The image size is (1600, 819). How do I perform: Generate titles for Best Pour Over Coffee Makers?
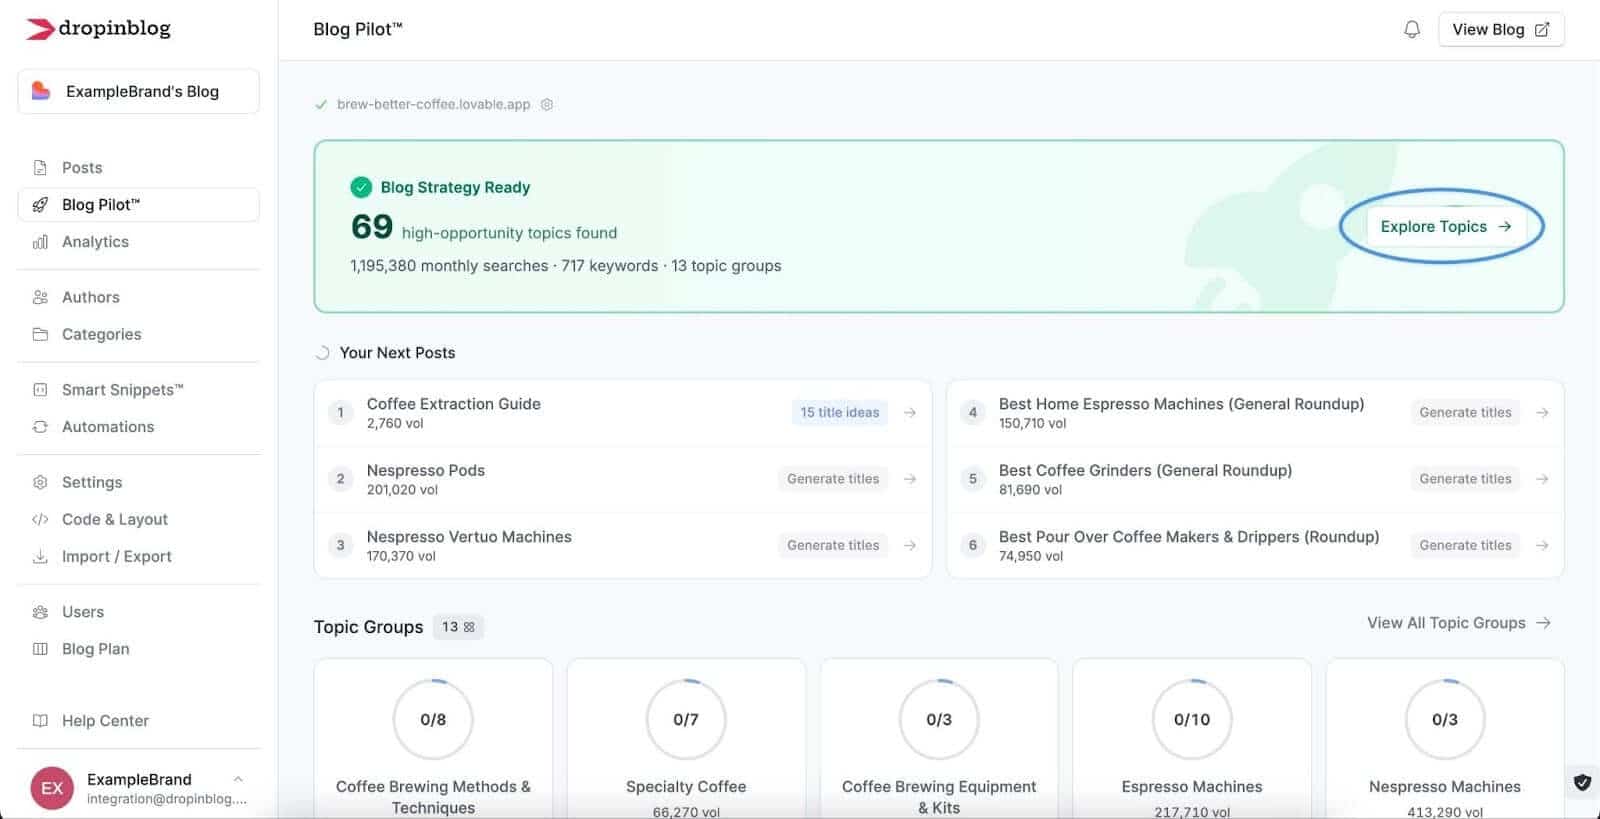[1465, 545]
